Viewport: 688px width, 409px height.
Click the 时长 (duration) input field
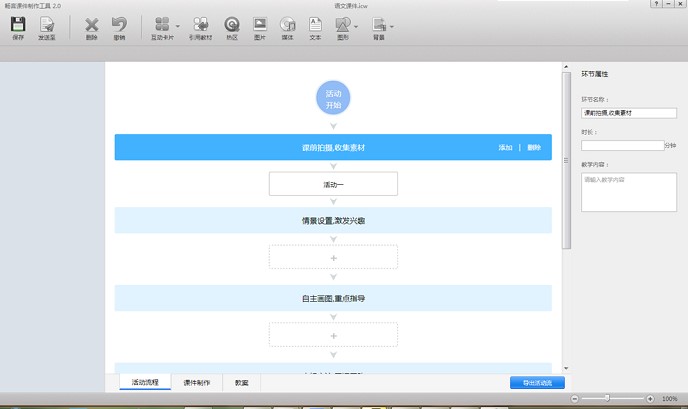622,145
